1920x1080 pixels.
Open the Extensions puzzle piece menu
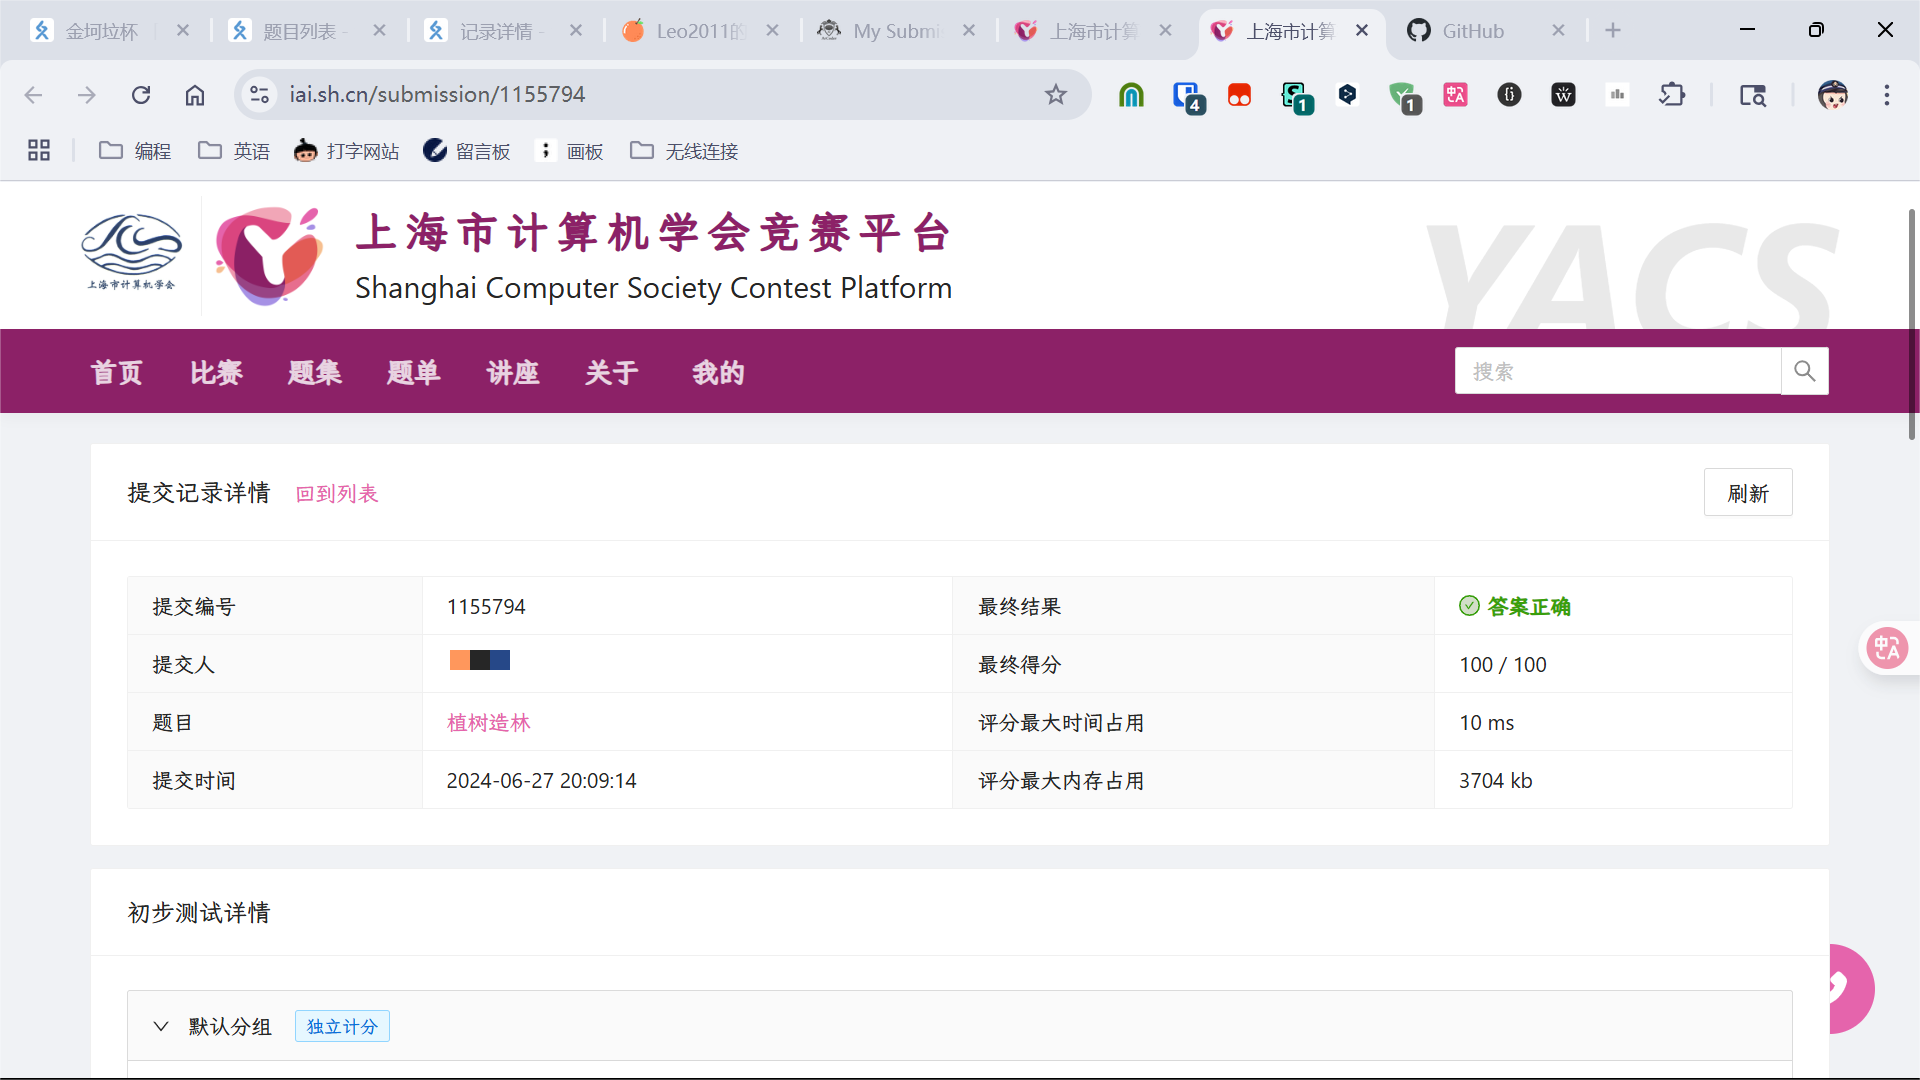coord(1672,95)
